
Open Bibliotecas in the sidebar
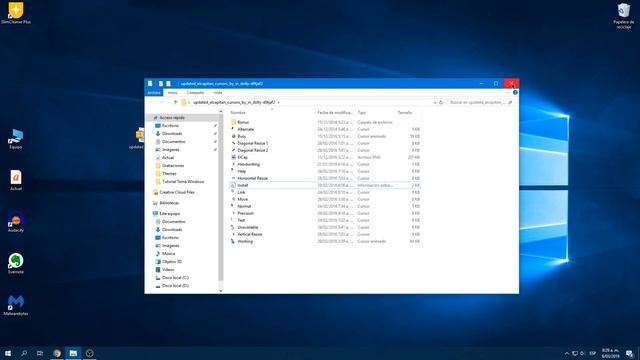click(169, 203)
